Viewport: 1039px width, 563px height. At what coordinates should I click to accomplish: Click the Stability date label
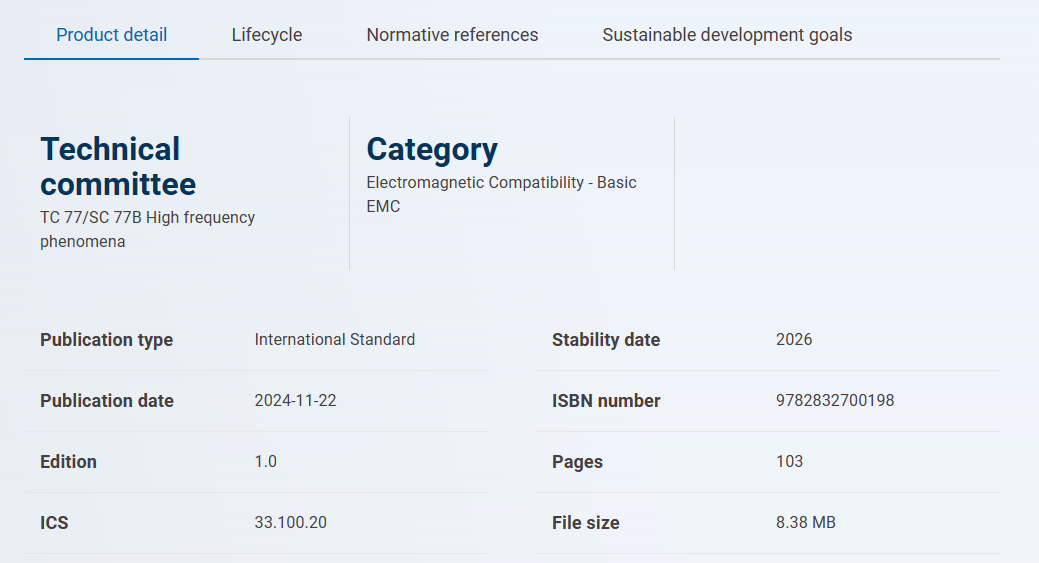click(605, 340)
